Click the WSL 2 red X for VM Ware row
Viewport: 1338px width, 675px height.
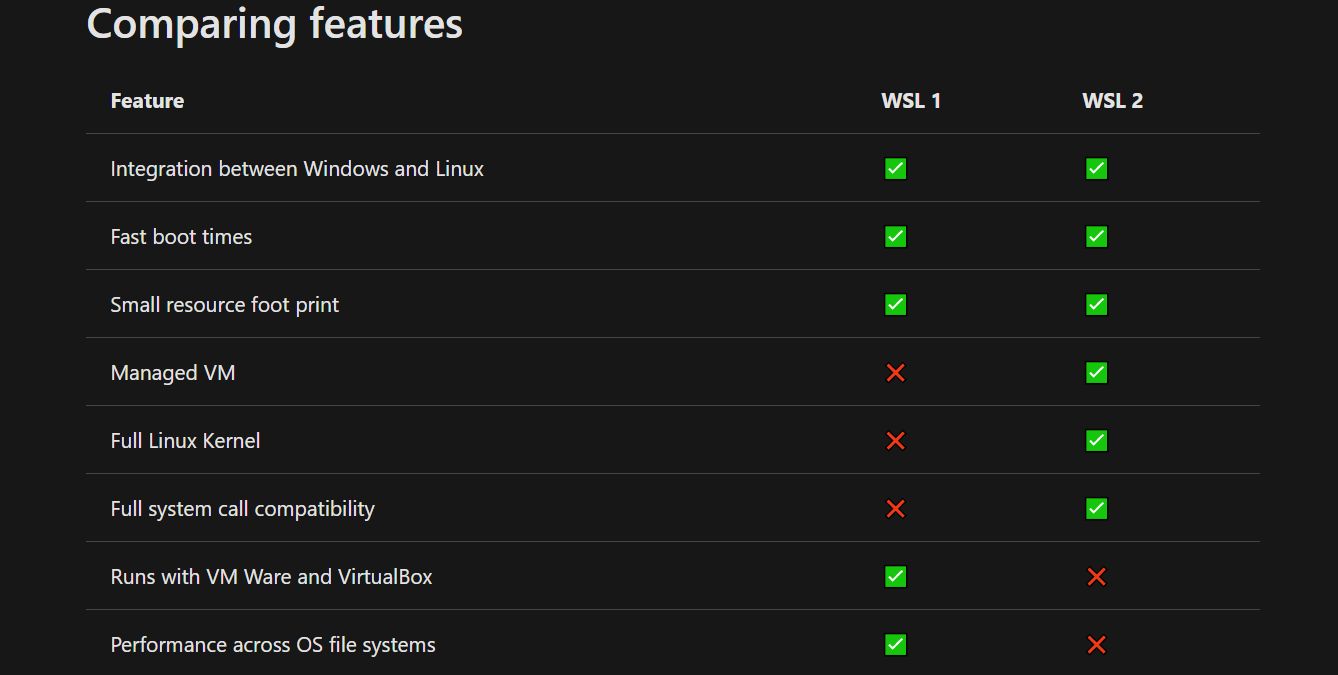tap(1096, 576)
